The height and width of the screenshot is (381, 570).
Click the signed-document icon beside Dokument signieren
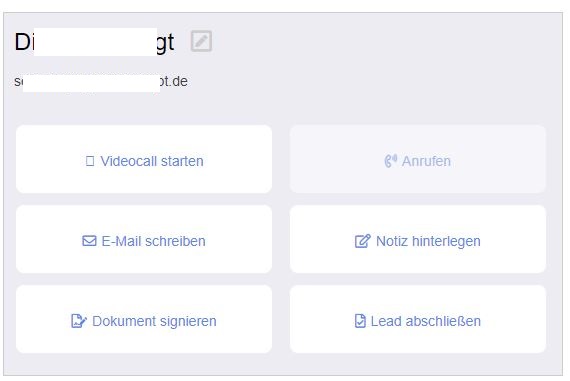(79, 321)
